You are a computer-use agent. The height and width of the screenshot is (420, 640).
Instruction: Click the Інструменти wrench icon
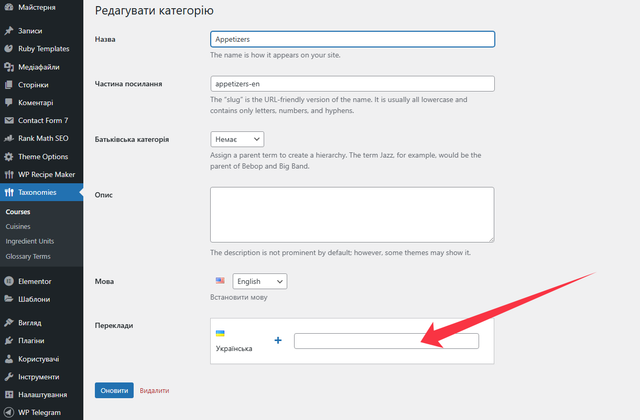coord(9,377)
